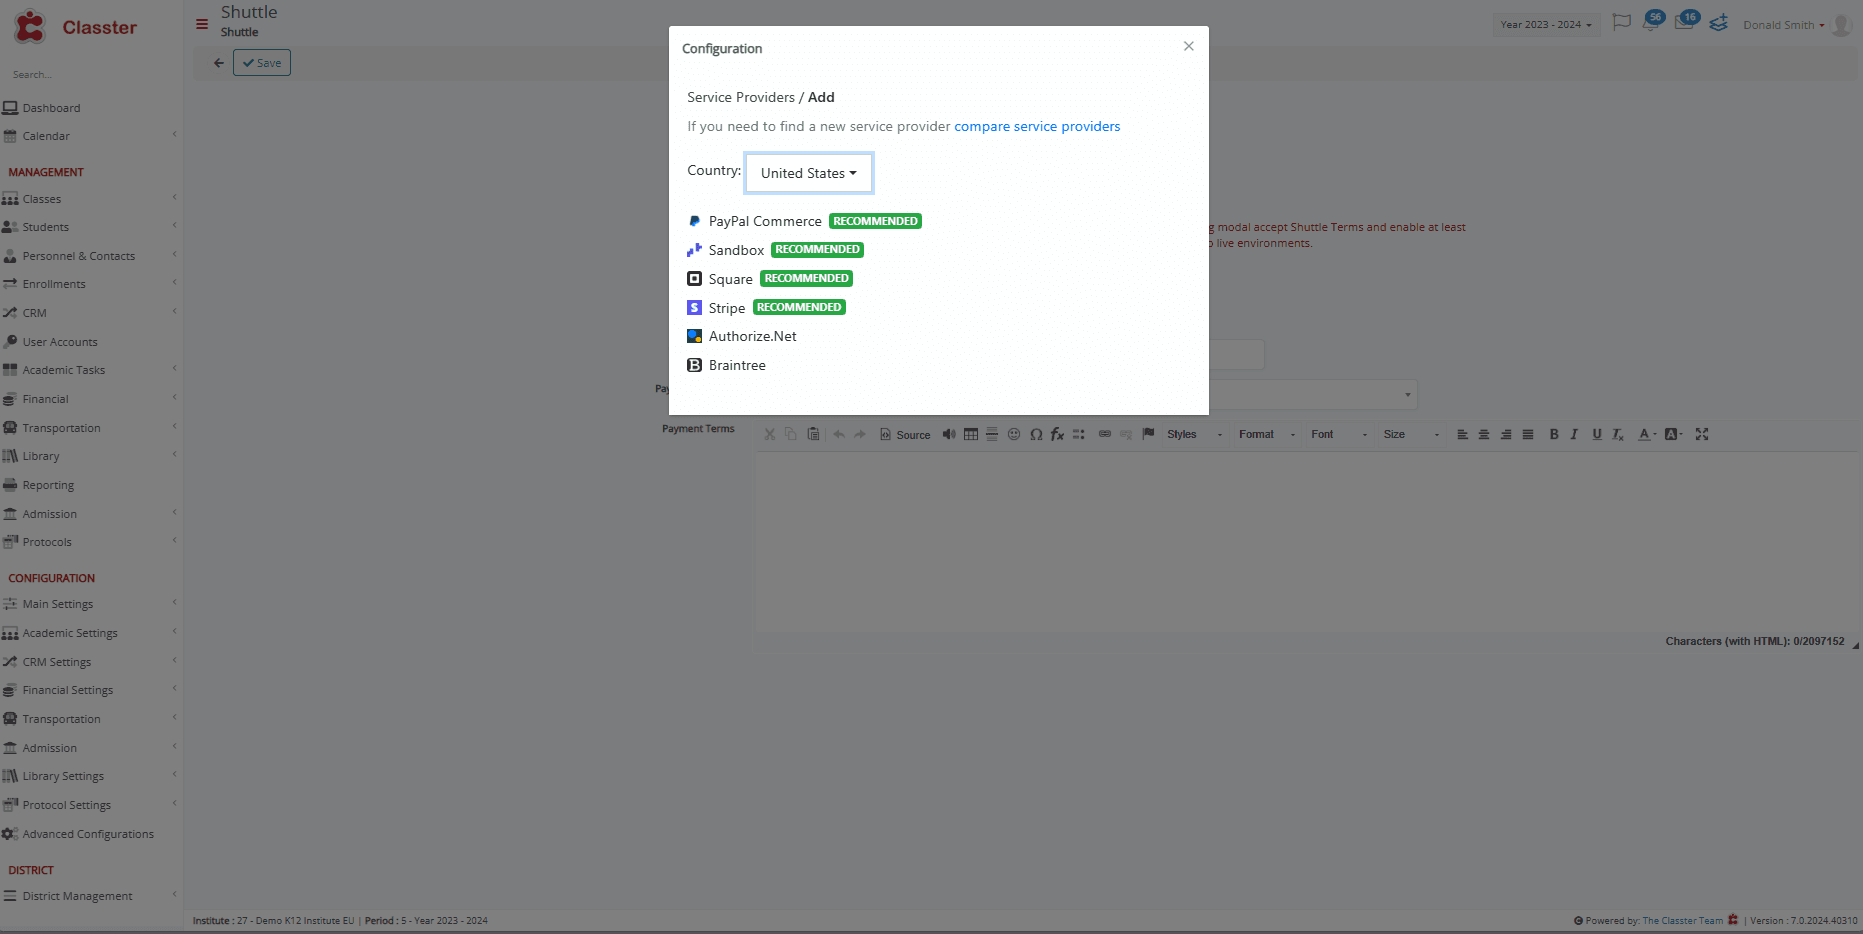
Task: Toggle the hamburger sidebar menu icon
Action: click(202, 24)
